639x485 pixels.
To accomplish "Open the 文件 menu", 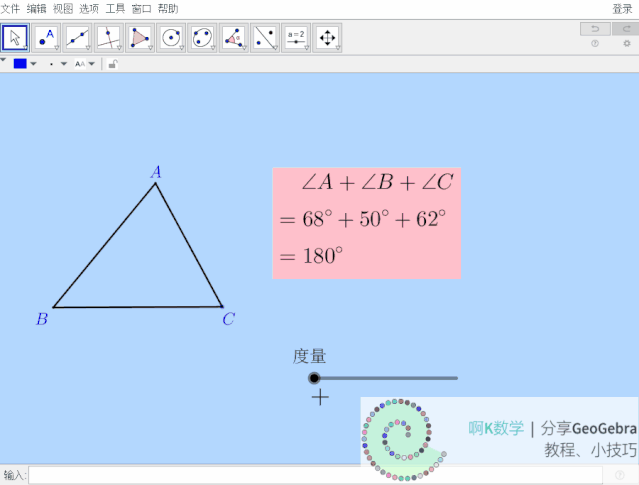I will coord(10,9).
